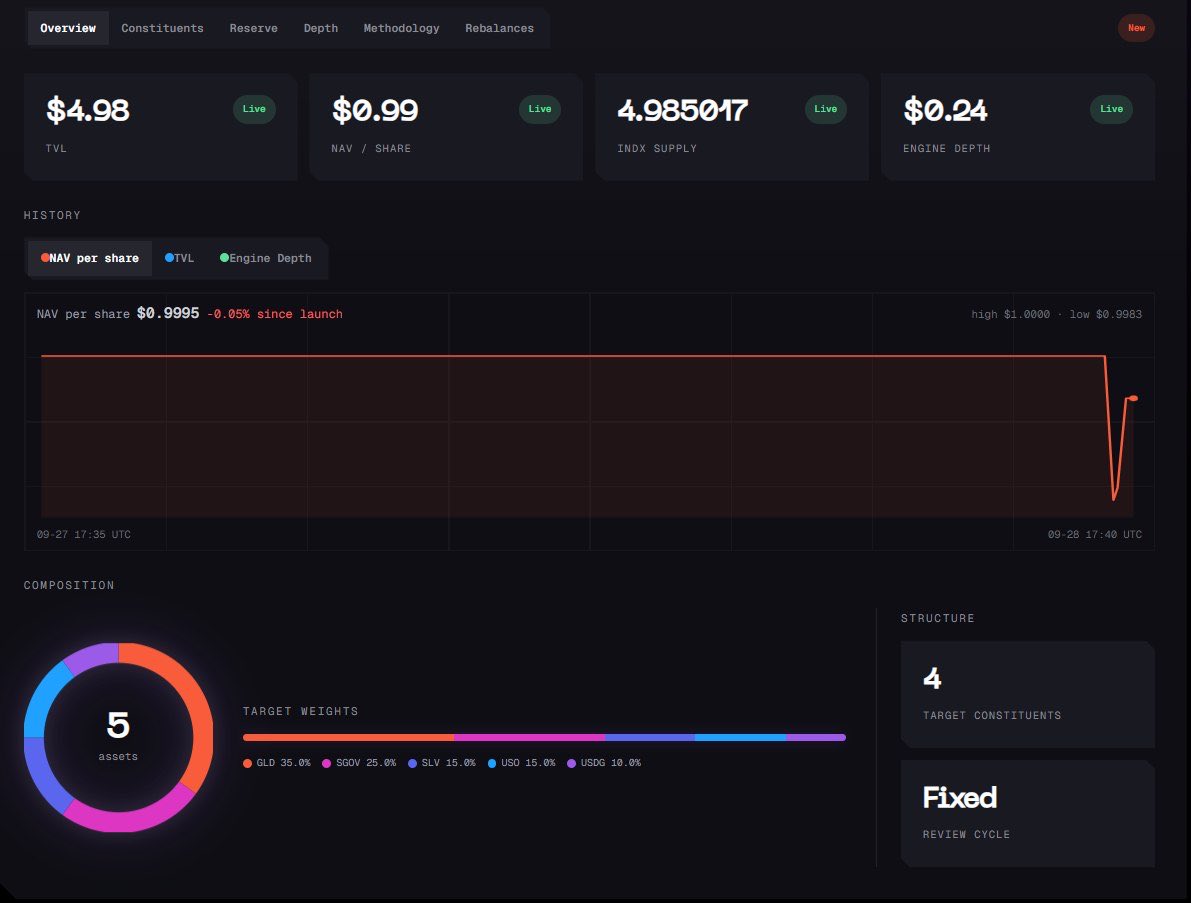Open the Constituents tab
Image resolution: width=1191 pixels, height=903 pixels.
pos(163,28)
